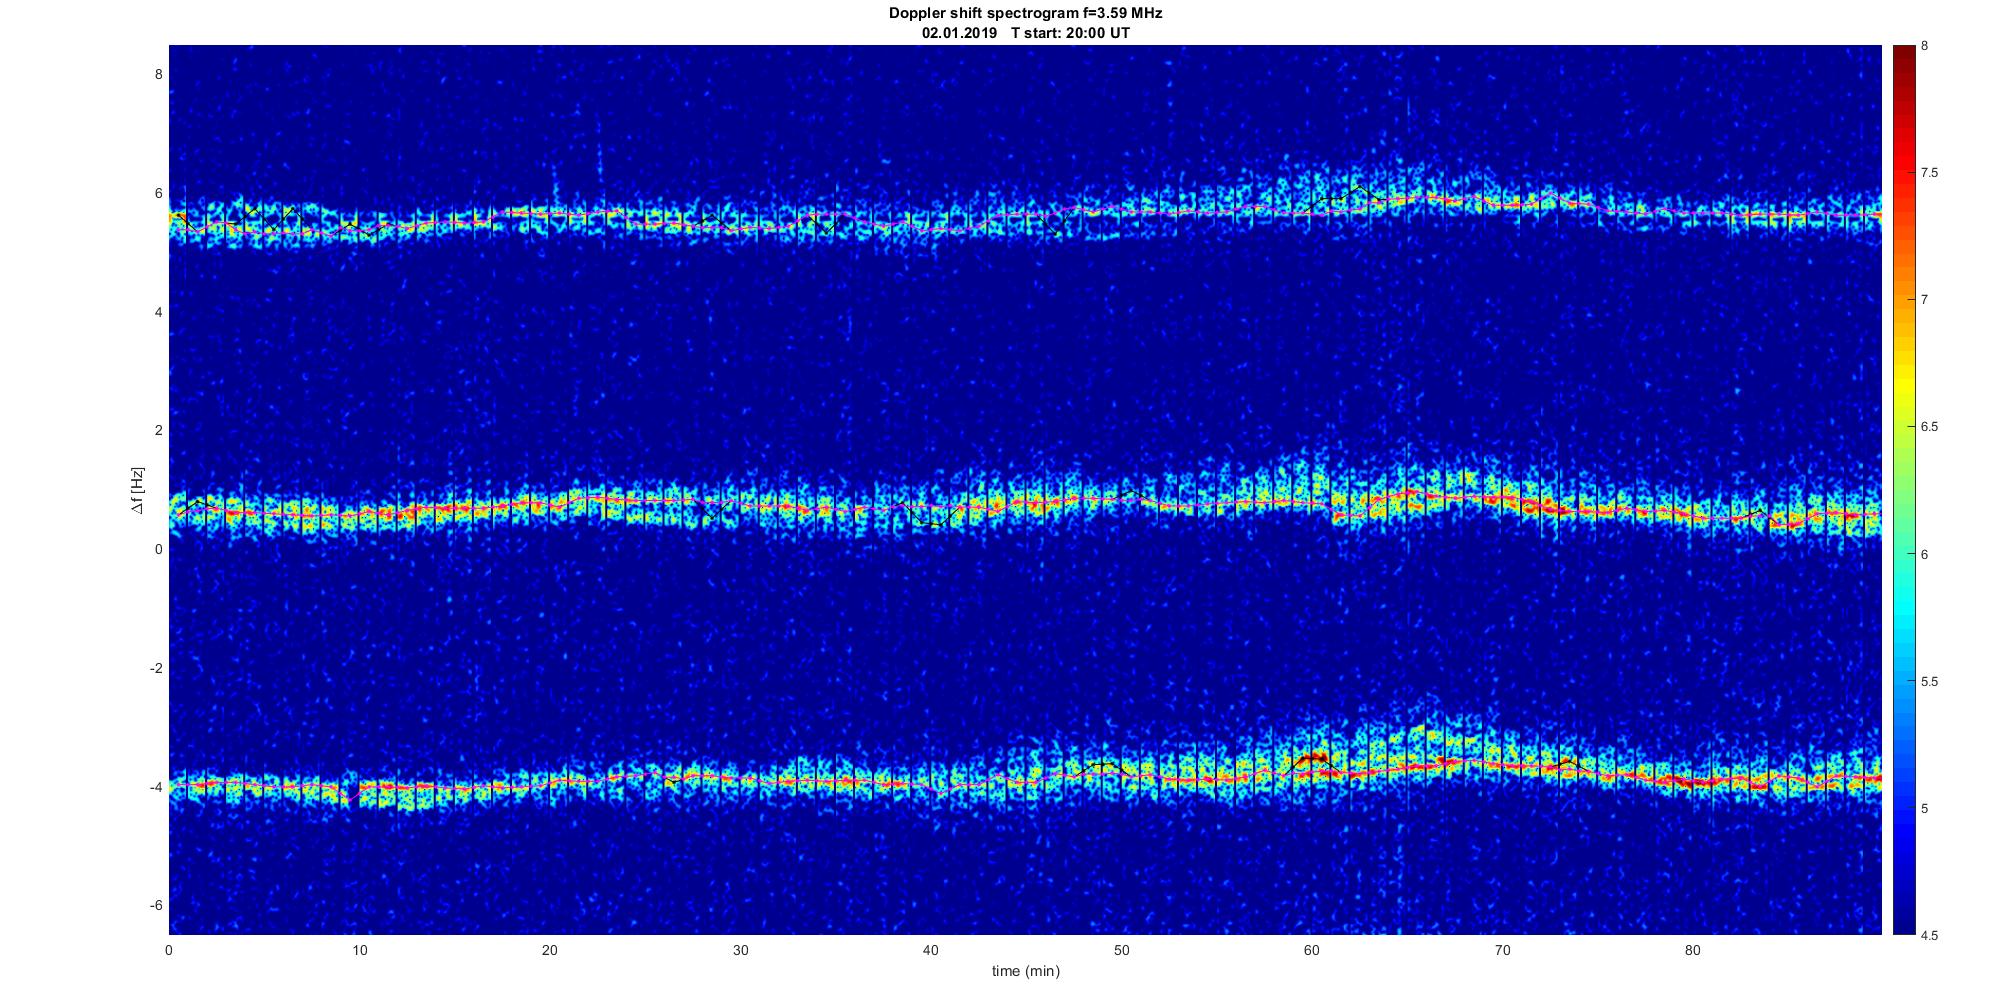Click the x-axis tick label '80'
This screenshot has height=1003, width=2000.
(1692, 950)
